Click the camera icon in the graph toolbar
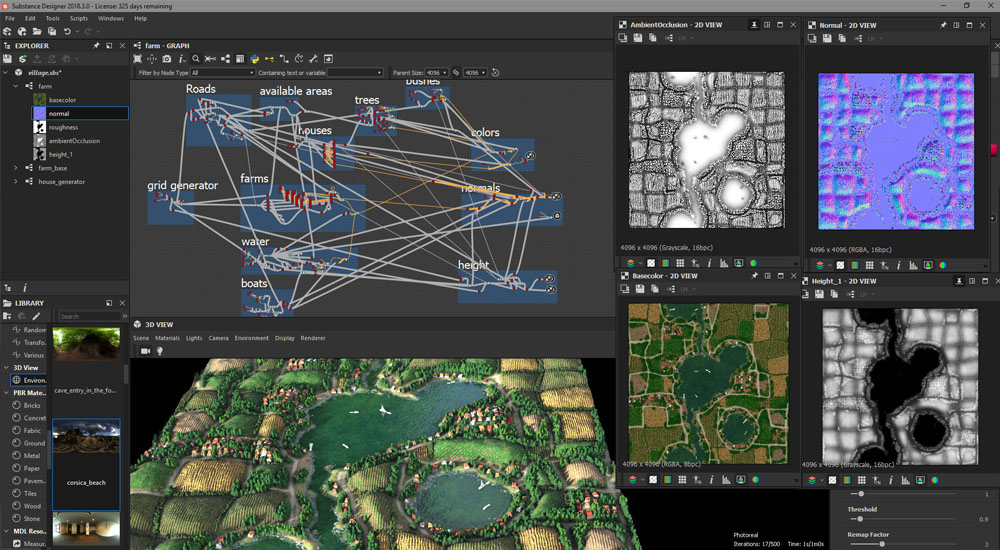This screenshot has height=550, width=1000. 166,59
